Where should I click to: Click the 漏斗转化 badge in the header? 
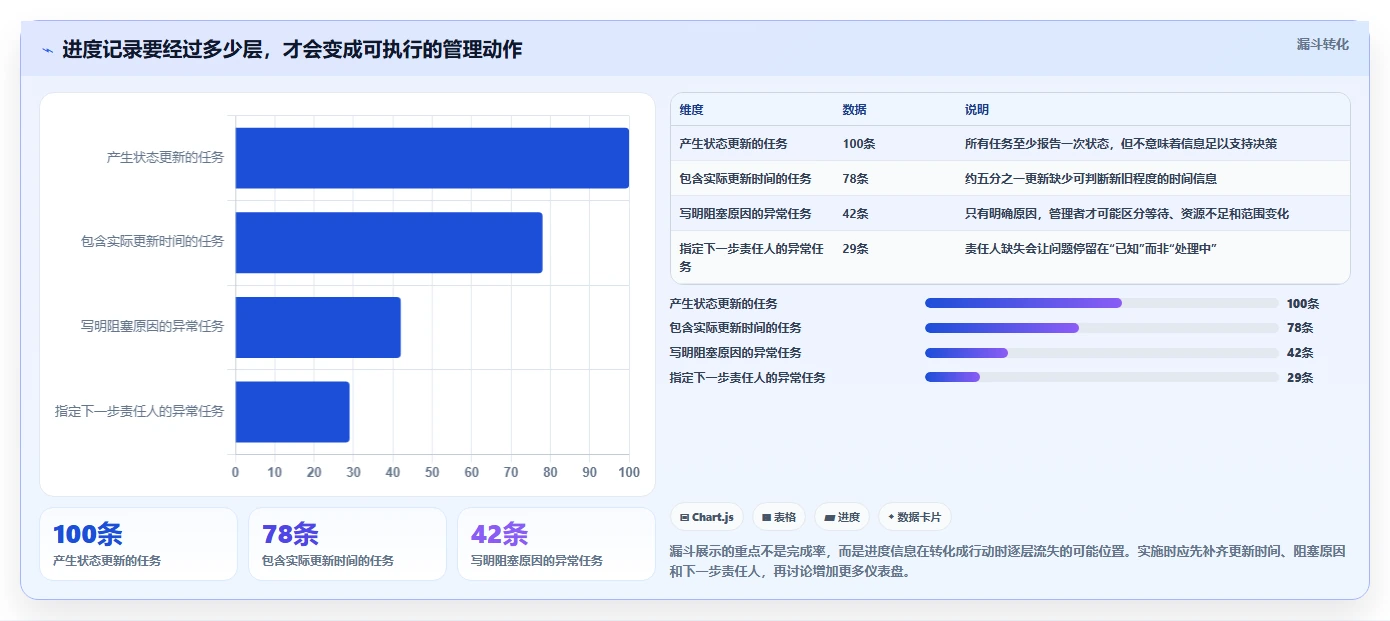point(1323,44)
